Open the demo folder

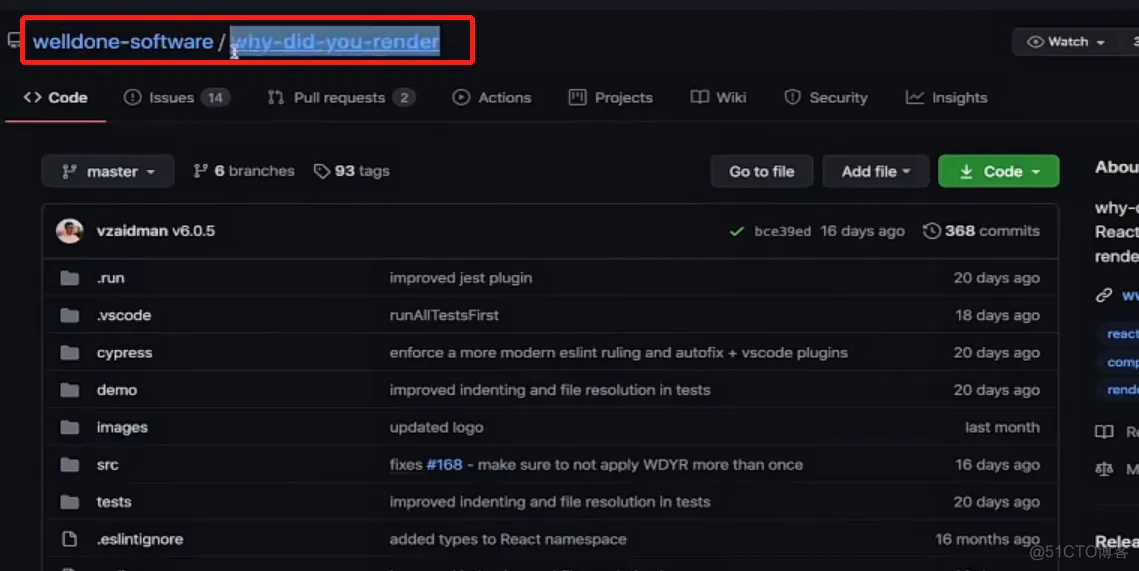click(x=117, y=390)
